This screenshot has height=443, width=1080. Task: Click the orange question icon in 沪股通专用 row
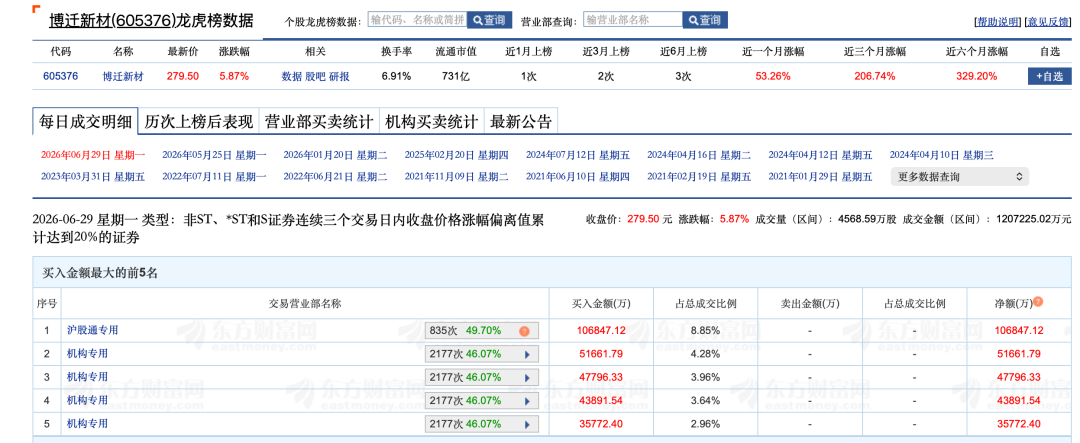[524, 331]
